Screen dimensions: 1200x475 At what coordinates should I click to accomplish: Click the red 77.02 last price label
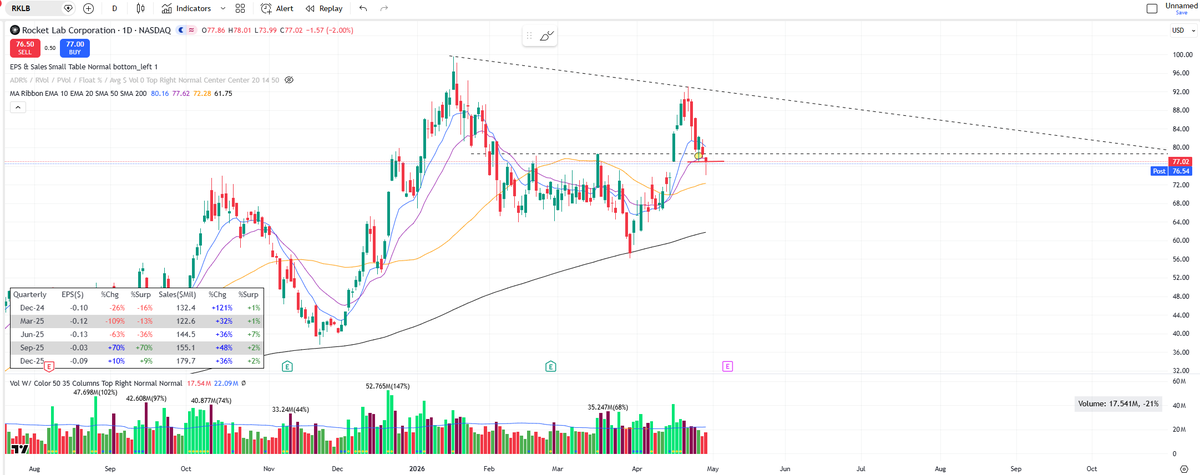(x=1180, y=161)
